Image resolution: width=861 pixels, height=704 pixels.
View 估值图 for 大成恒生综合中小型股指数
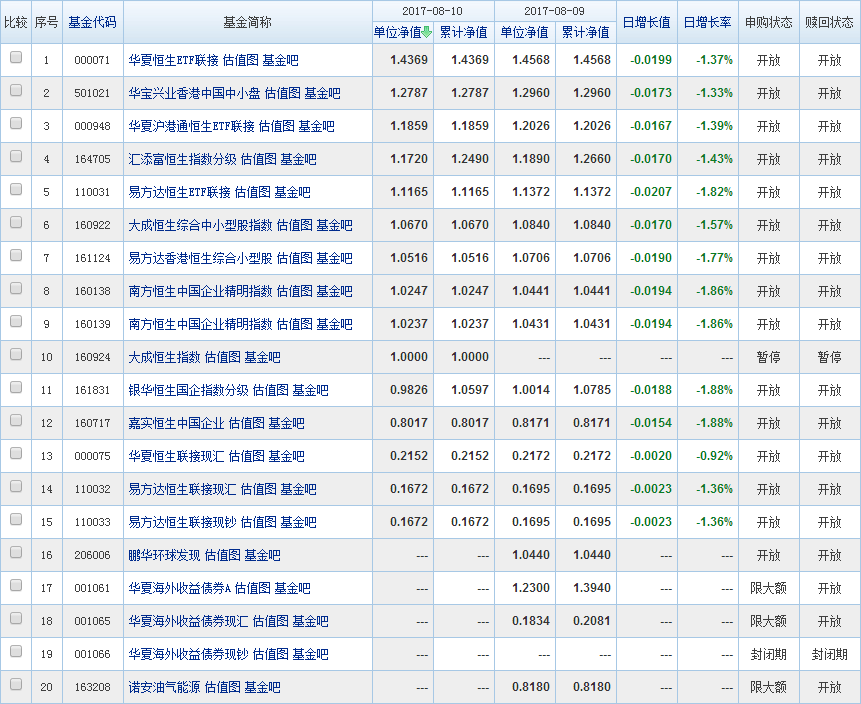pos(294,225)
